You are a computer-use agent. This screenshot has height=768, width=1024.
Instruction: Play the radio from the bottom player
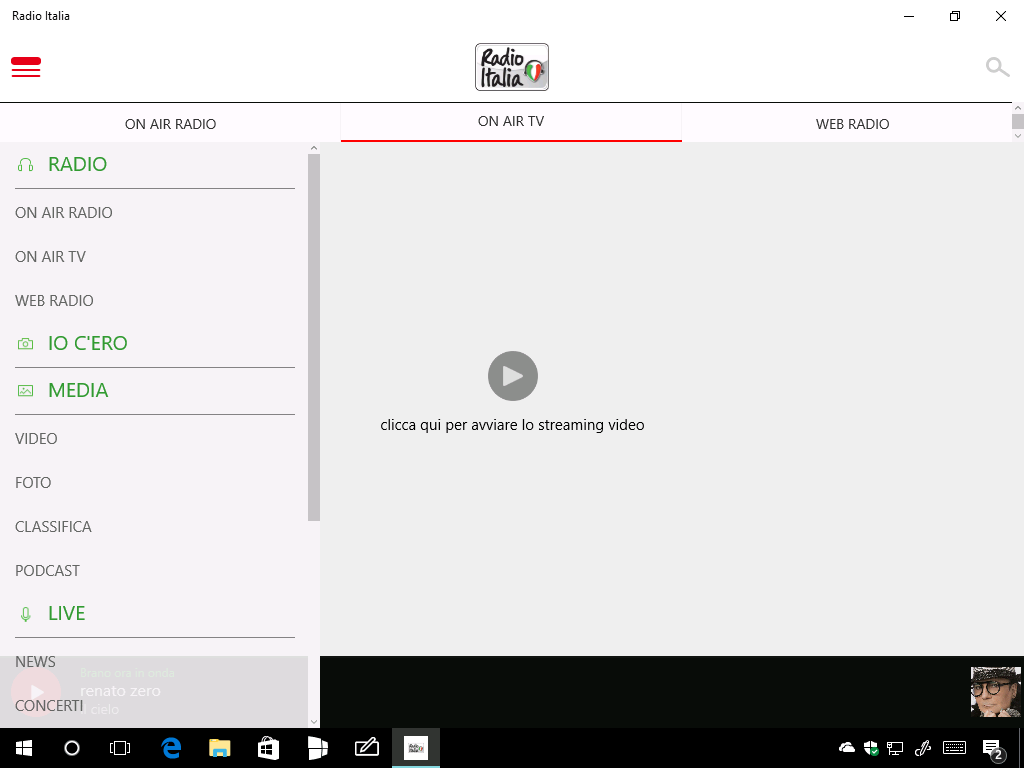[36, 692]
